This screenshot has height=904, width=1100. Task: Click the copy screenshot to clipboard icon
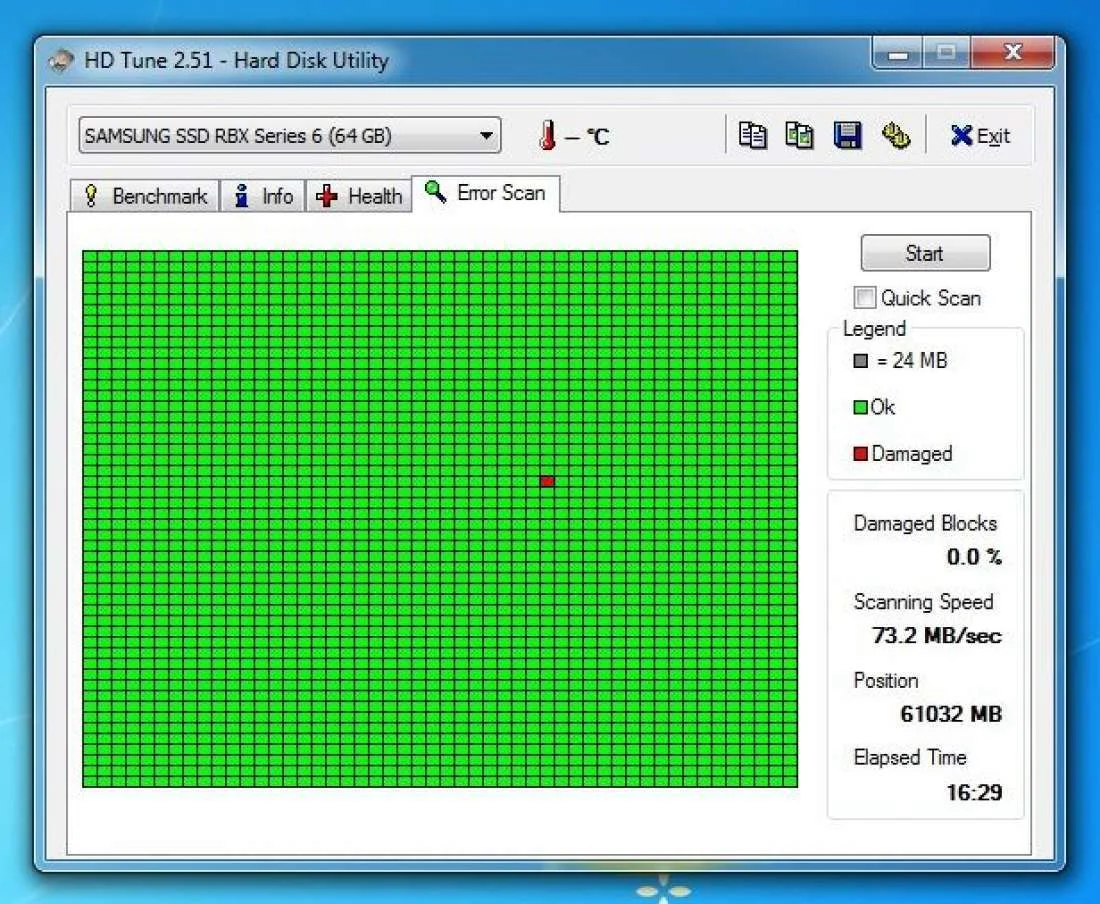800,135
